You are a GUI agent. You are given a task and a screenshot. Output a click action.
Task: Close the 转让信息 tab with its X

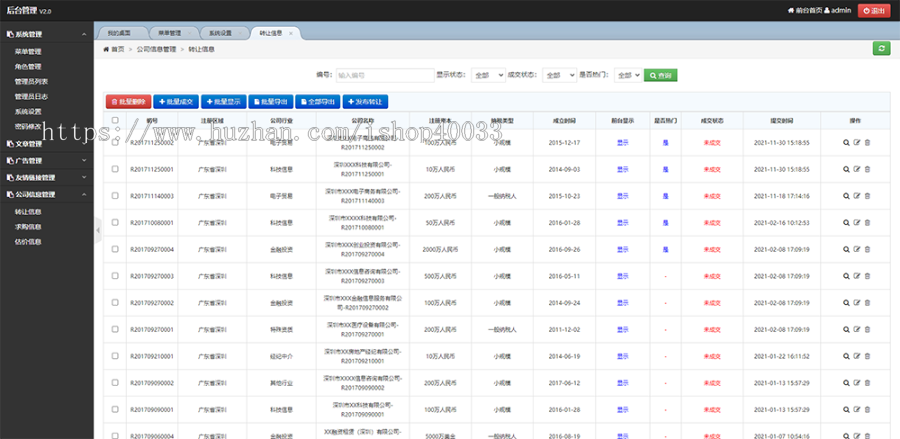point(291,33)
